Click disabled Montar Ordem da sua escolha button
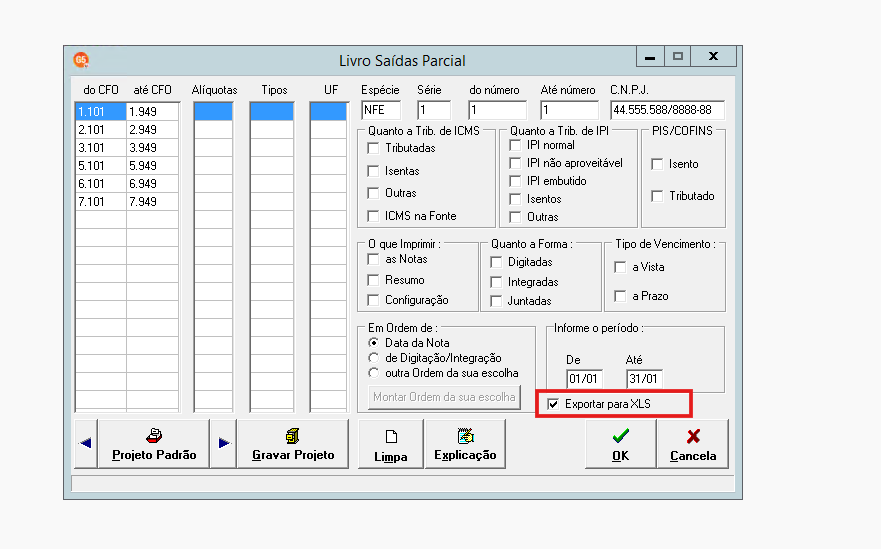This screenshot has height=549, width=881. (x=444, y=397)
